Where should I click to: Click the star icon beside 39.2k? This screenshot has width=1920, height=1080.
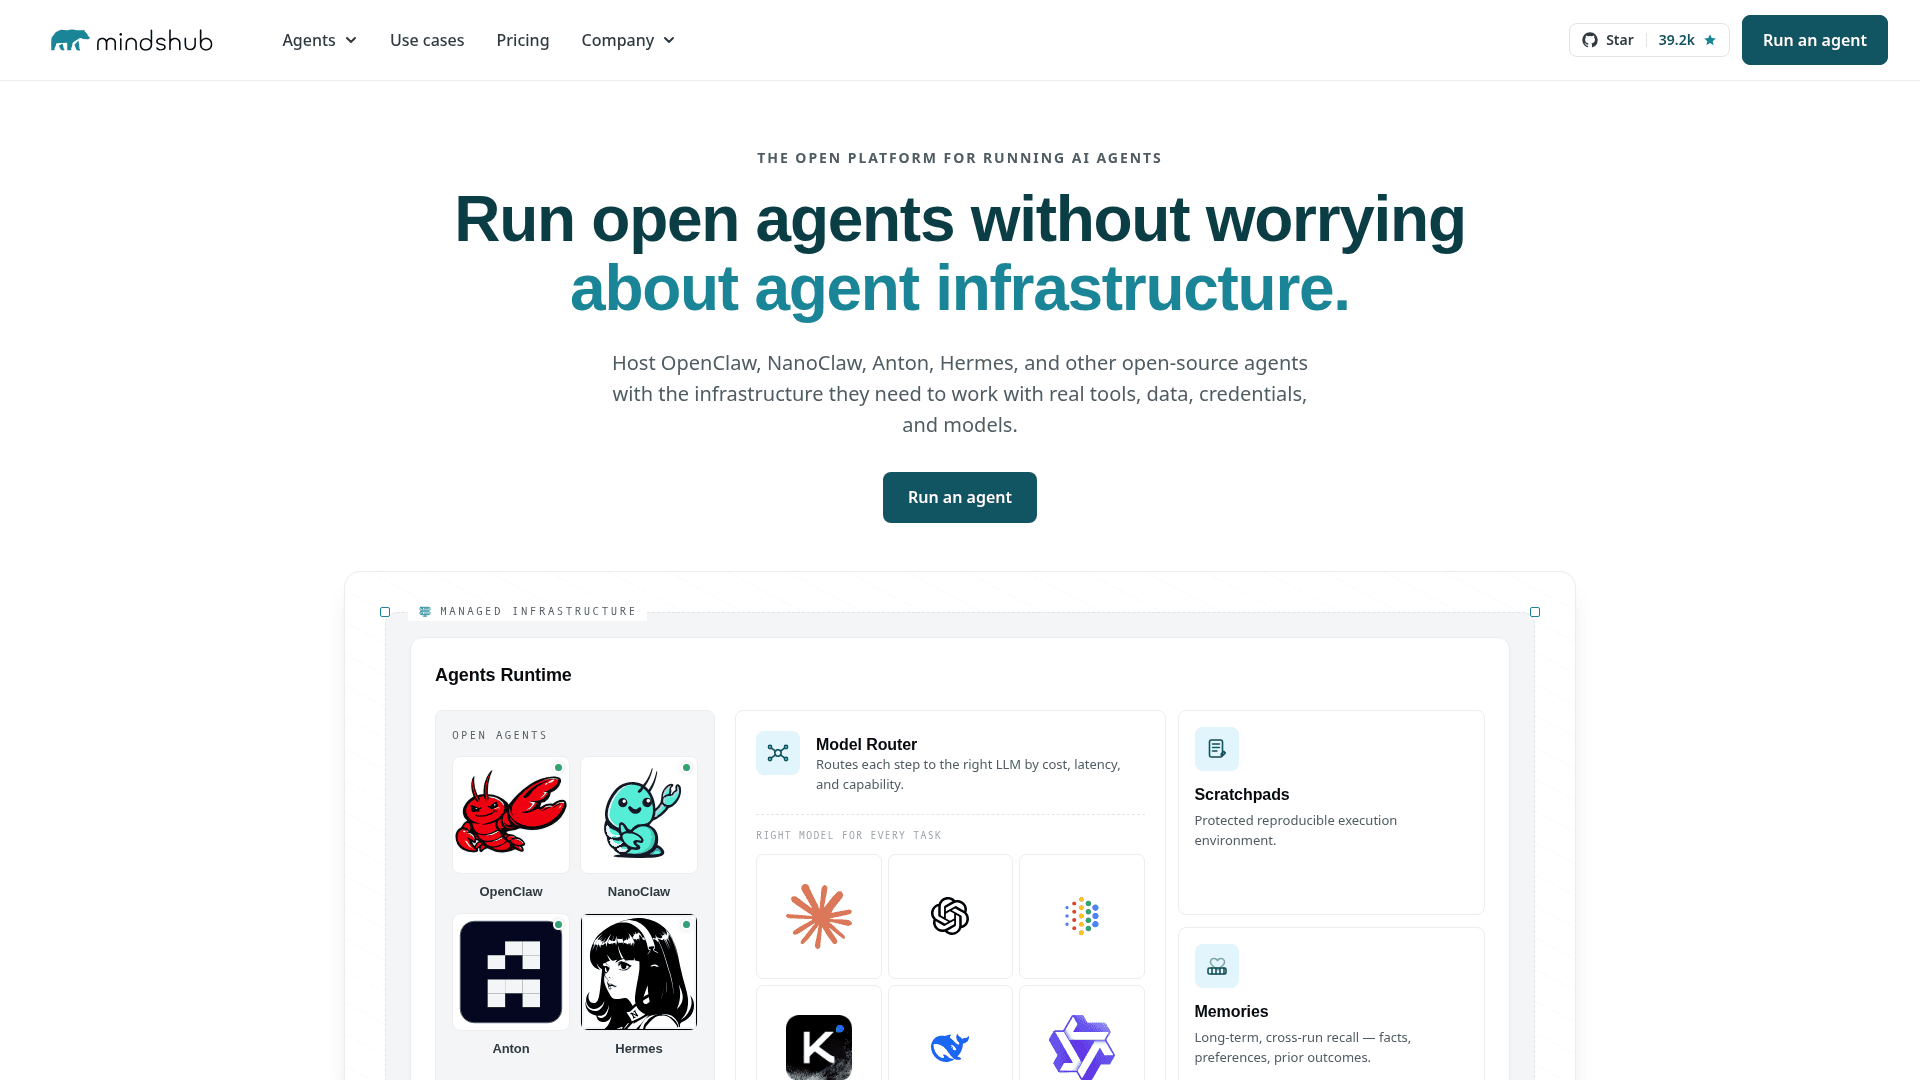[x=1710, y=40]
